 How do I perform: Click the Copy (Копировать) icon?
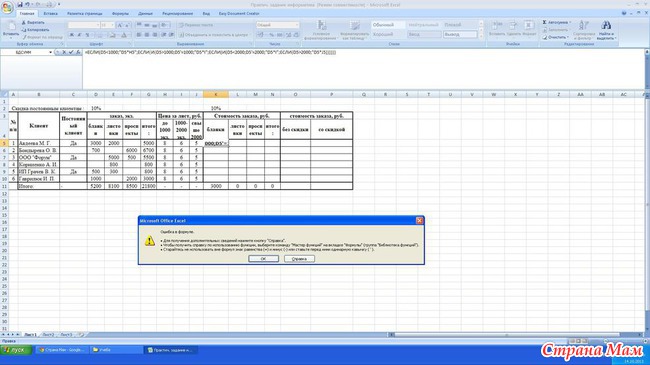point(24,30)
